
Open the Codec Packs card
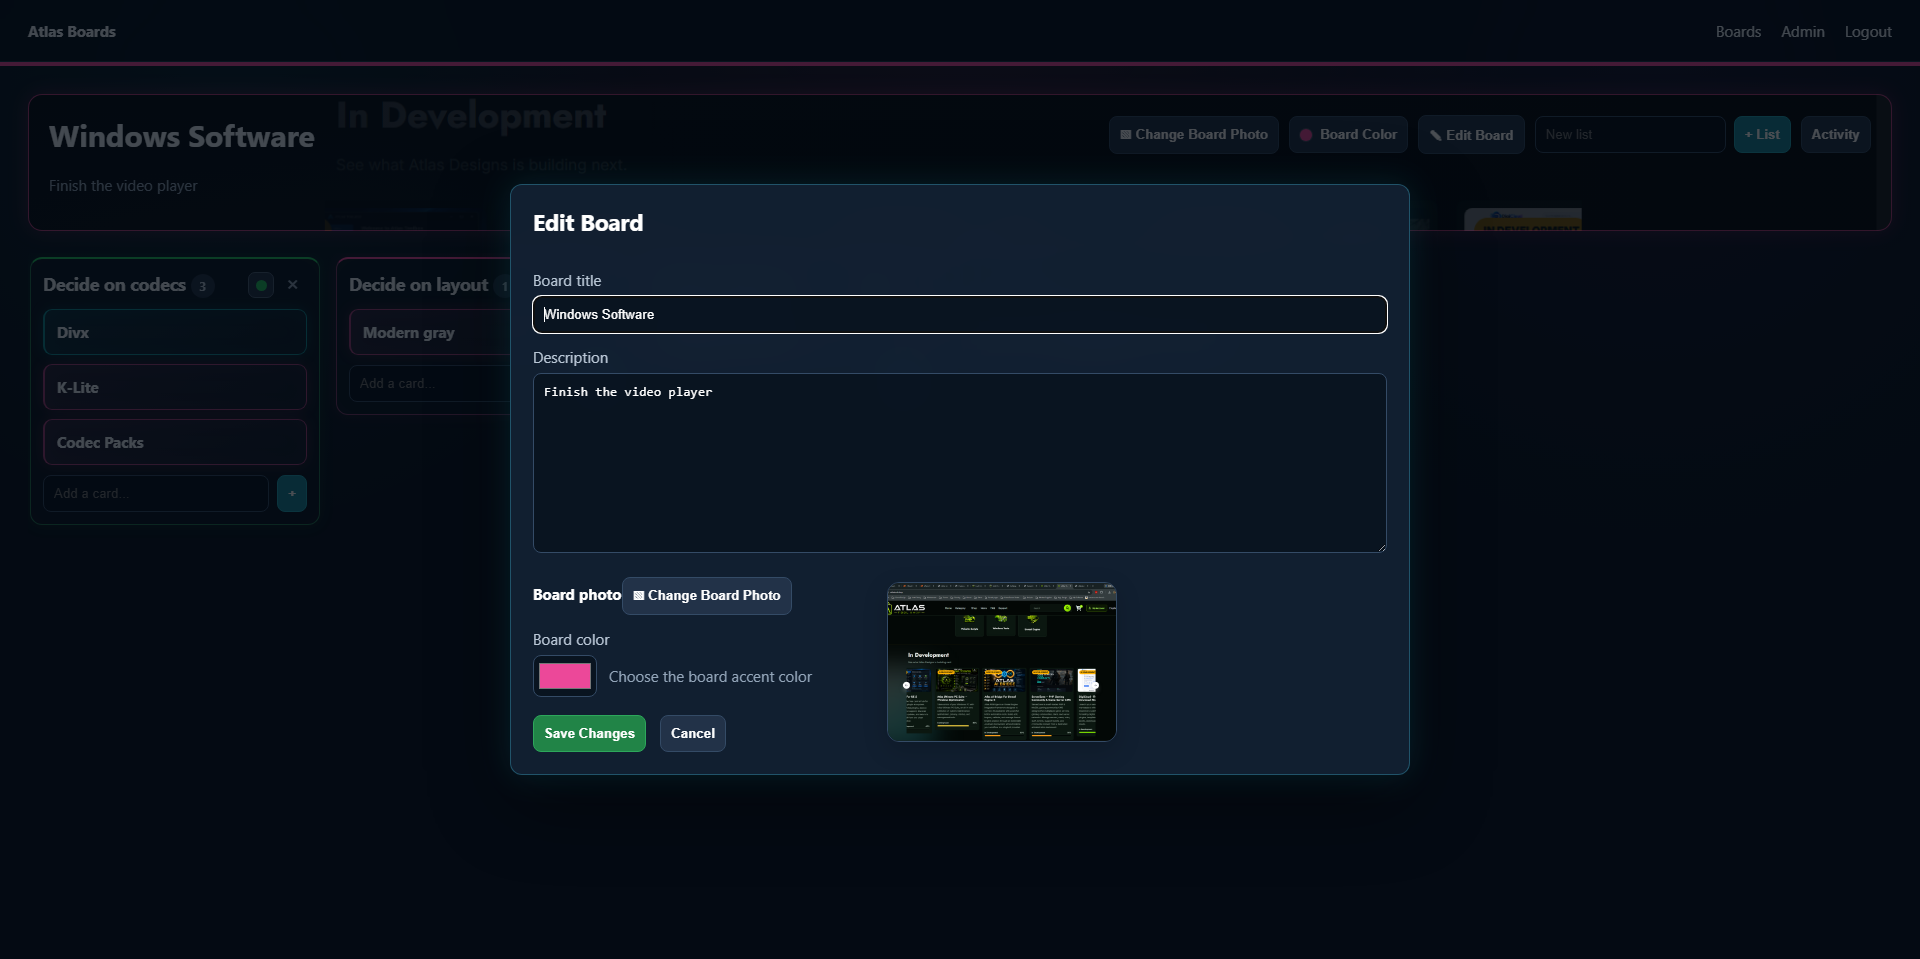[x=175, y=442]
